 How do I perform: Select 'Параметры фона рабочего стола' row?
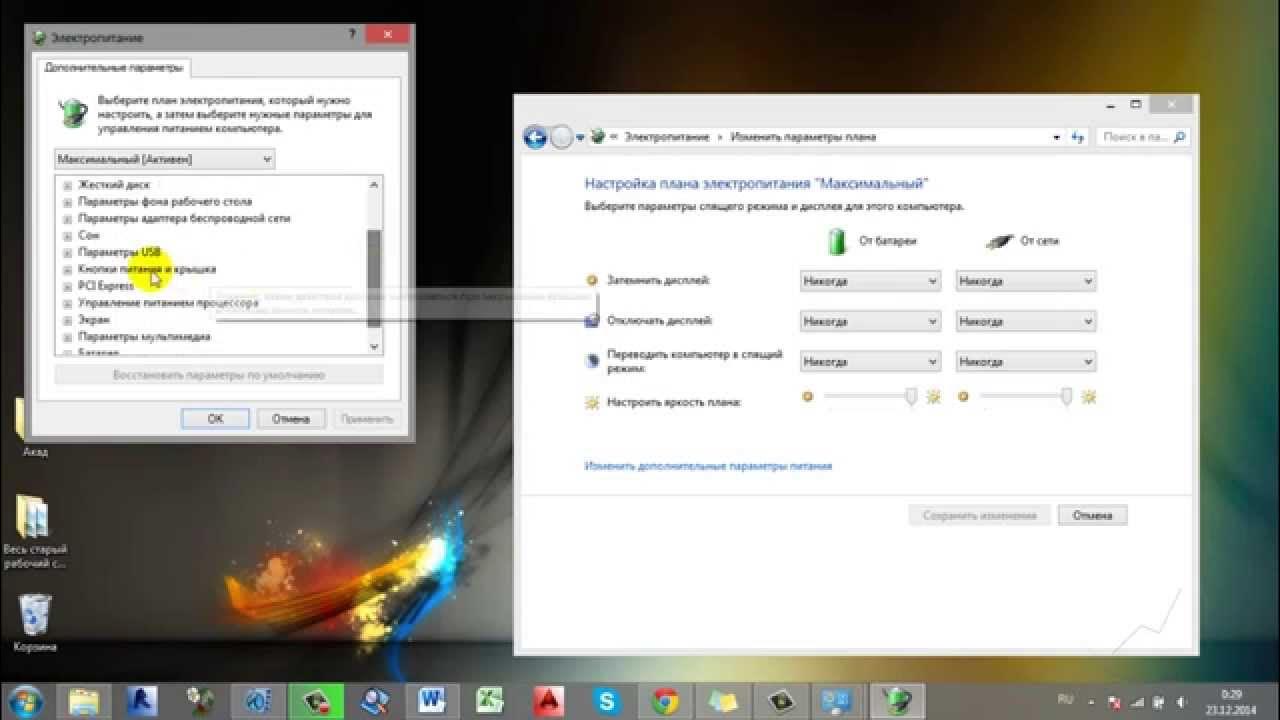[165, 202]
